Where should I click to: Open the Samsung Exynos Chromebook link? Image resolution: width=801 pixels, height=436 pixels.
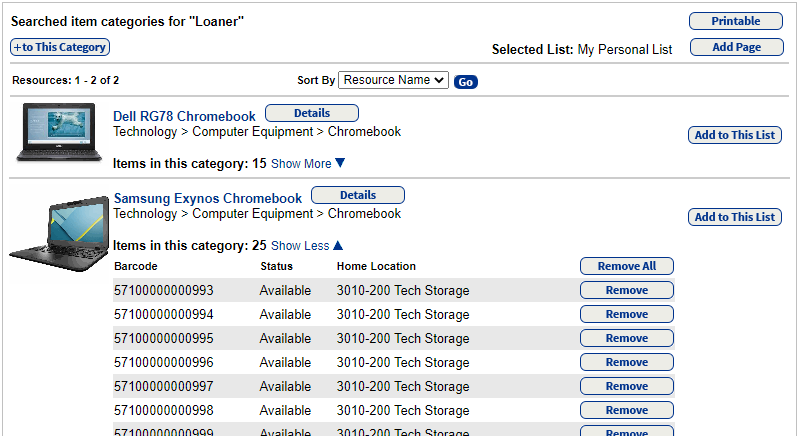click(208, 198)
